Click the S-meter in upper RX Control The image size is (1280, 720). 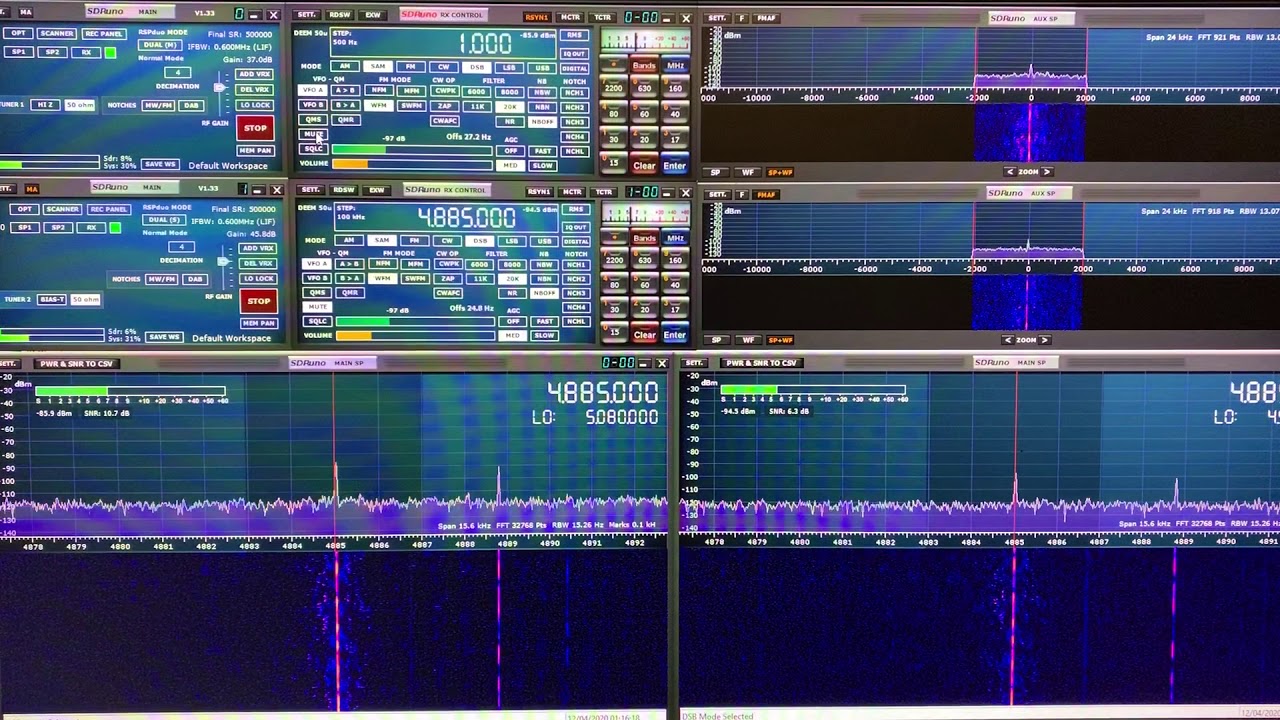tap(645, 41)
